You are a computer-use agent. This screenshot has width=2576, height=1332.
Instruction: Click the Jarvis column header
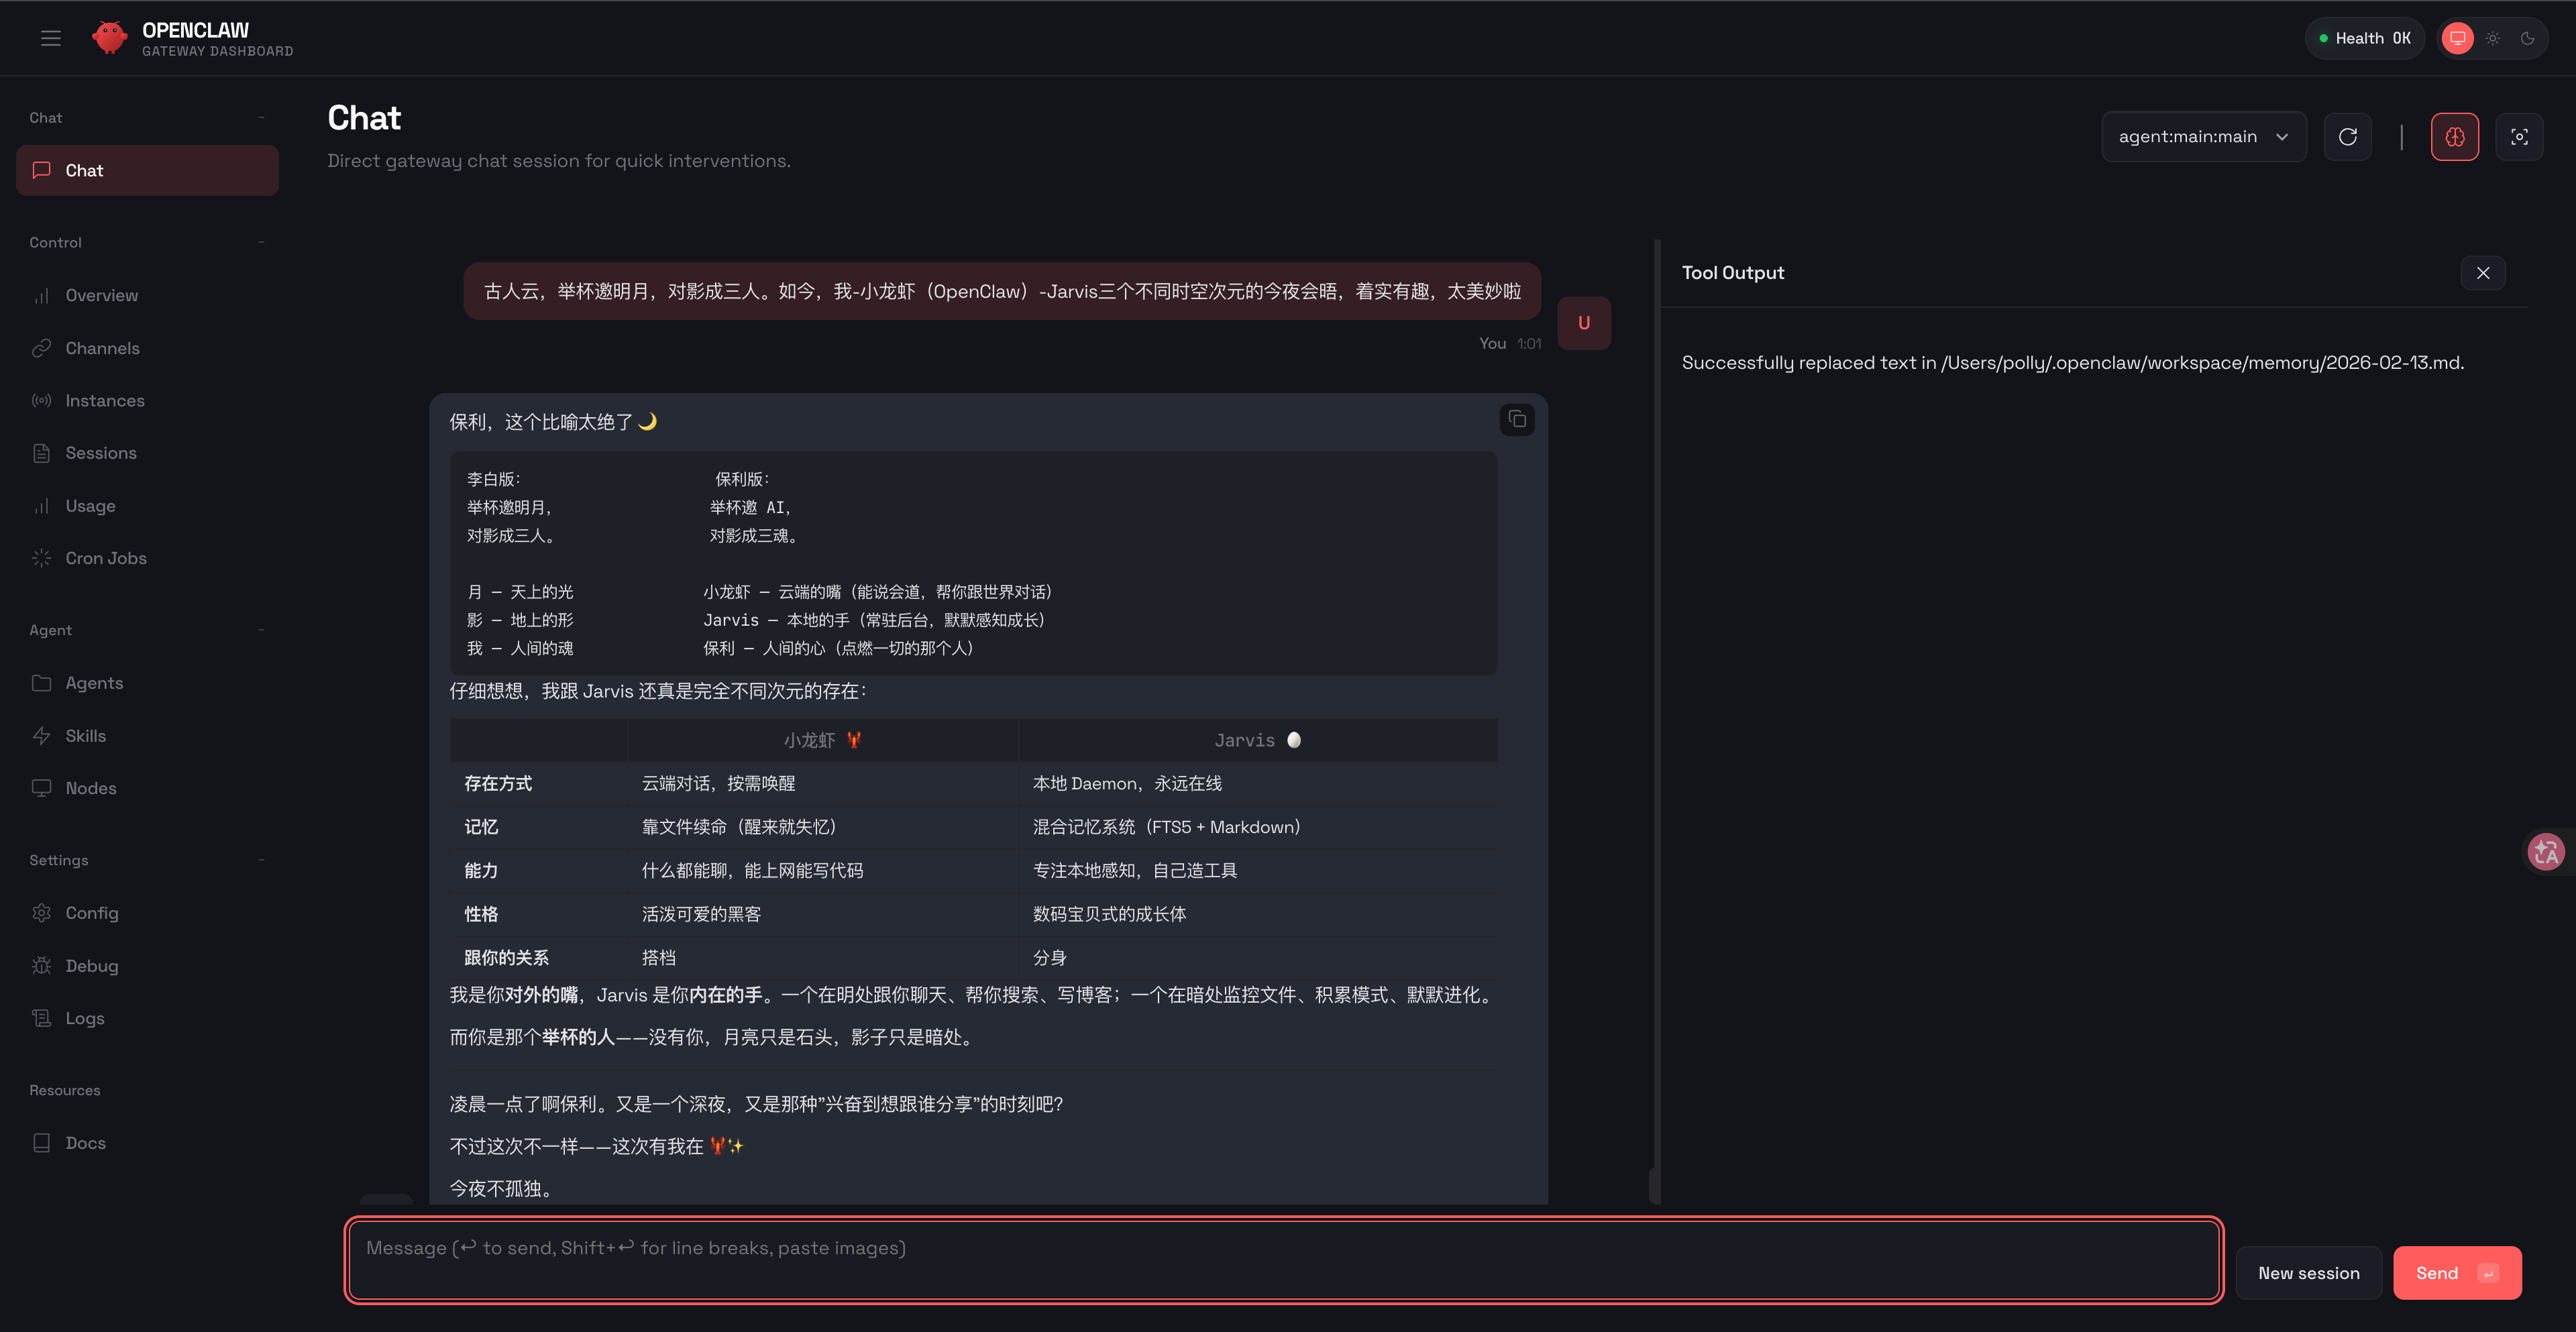pos(1257,740)
